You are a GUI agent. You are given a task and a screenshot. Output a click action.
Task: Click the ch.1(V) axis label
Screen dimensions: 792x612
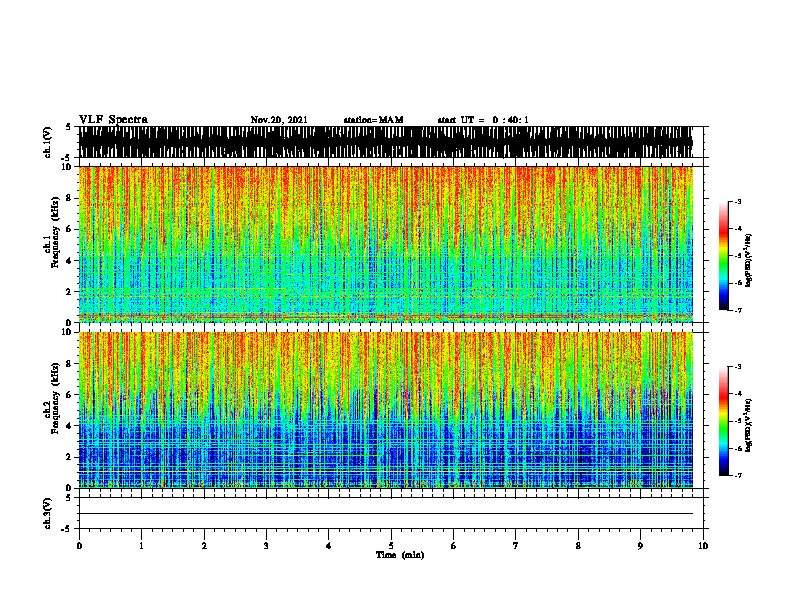(47, 142)
